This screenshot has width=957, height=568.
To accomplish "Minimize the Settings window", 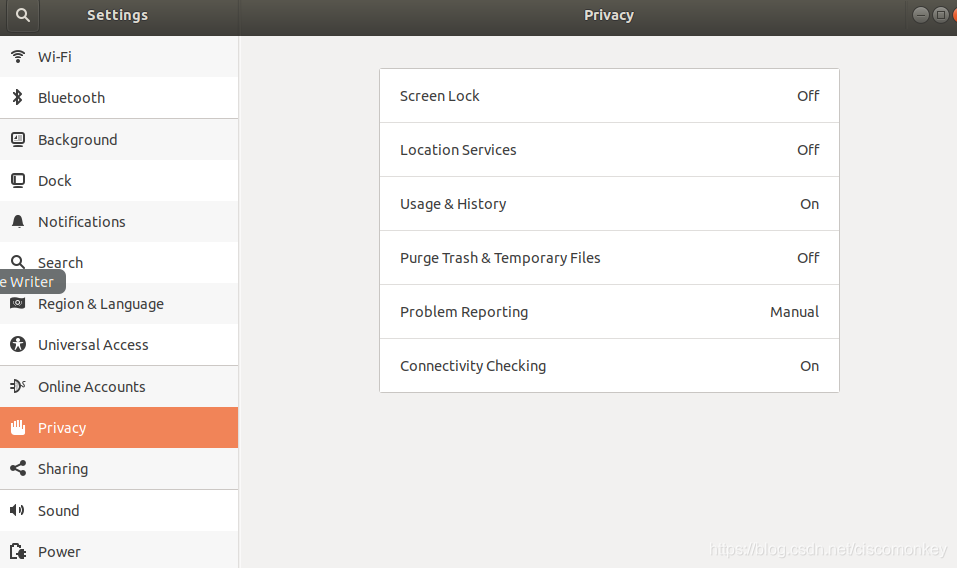I will click(920, 15).
